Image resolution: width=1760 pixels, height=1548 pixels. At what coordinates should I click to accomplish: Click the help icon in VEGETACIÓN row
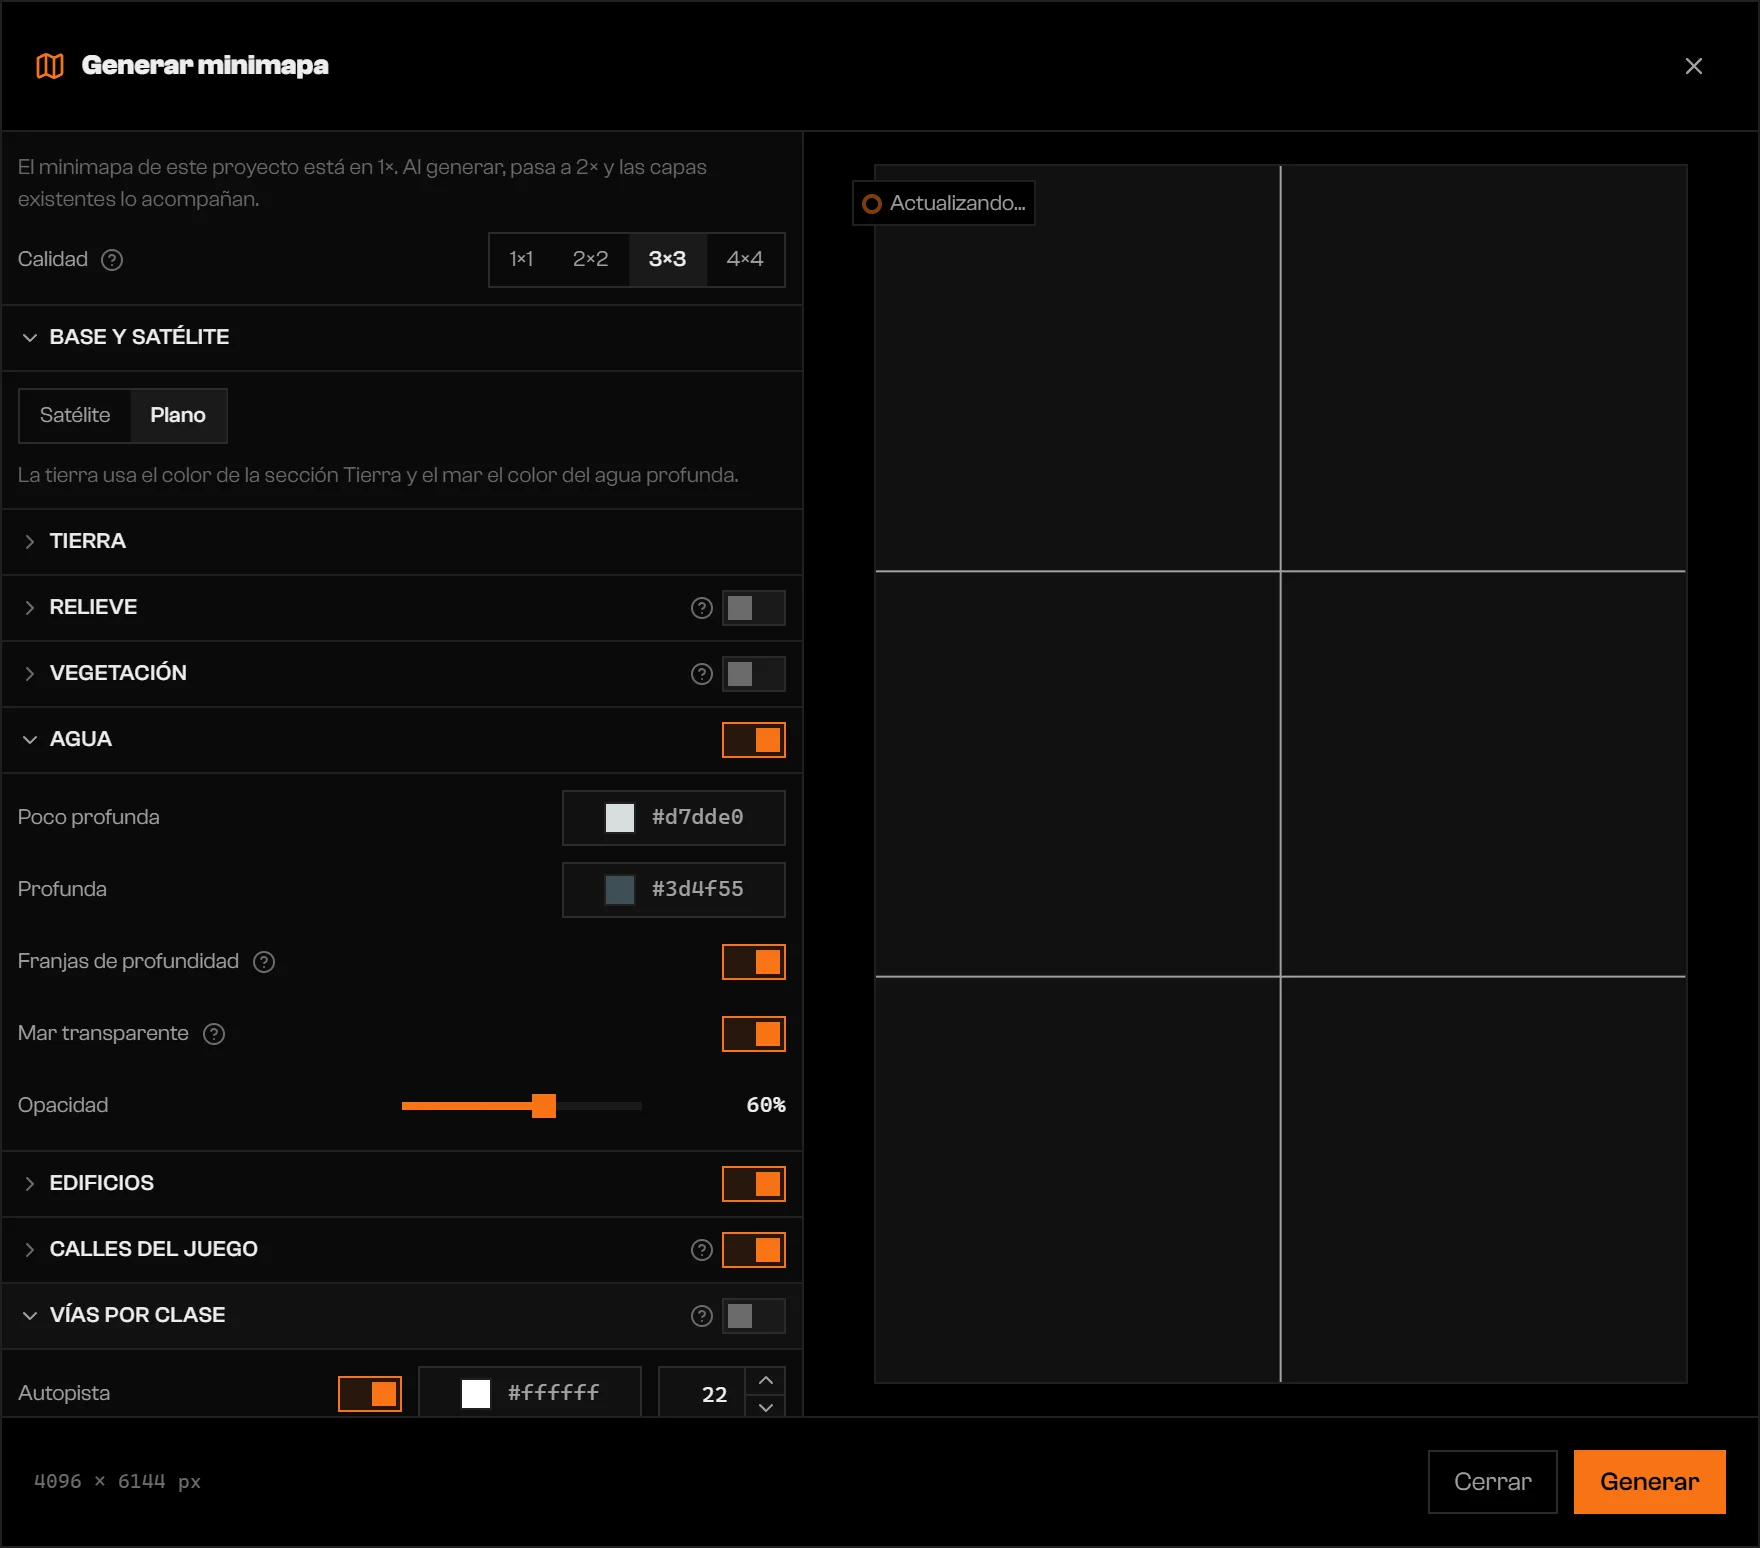pos(702,674)
